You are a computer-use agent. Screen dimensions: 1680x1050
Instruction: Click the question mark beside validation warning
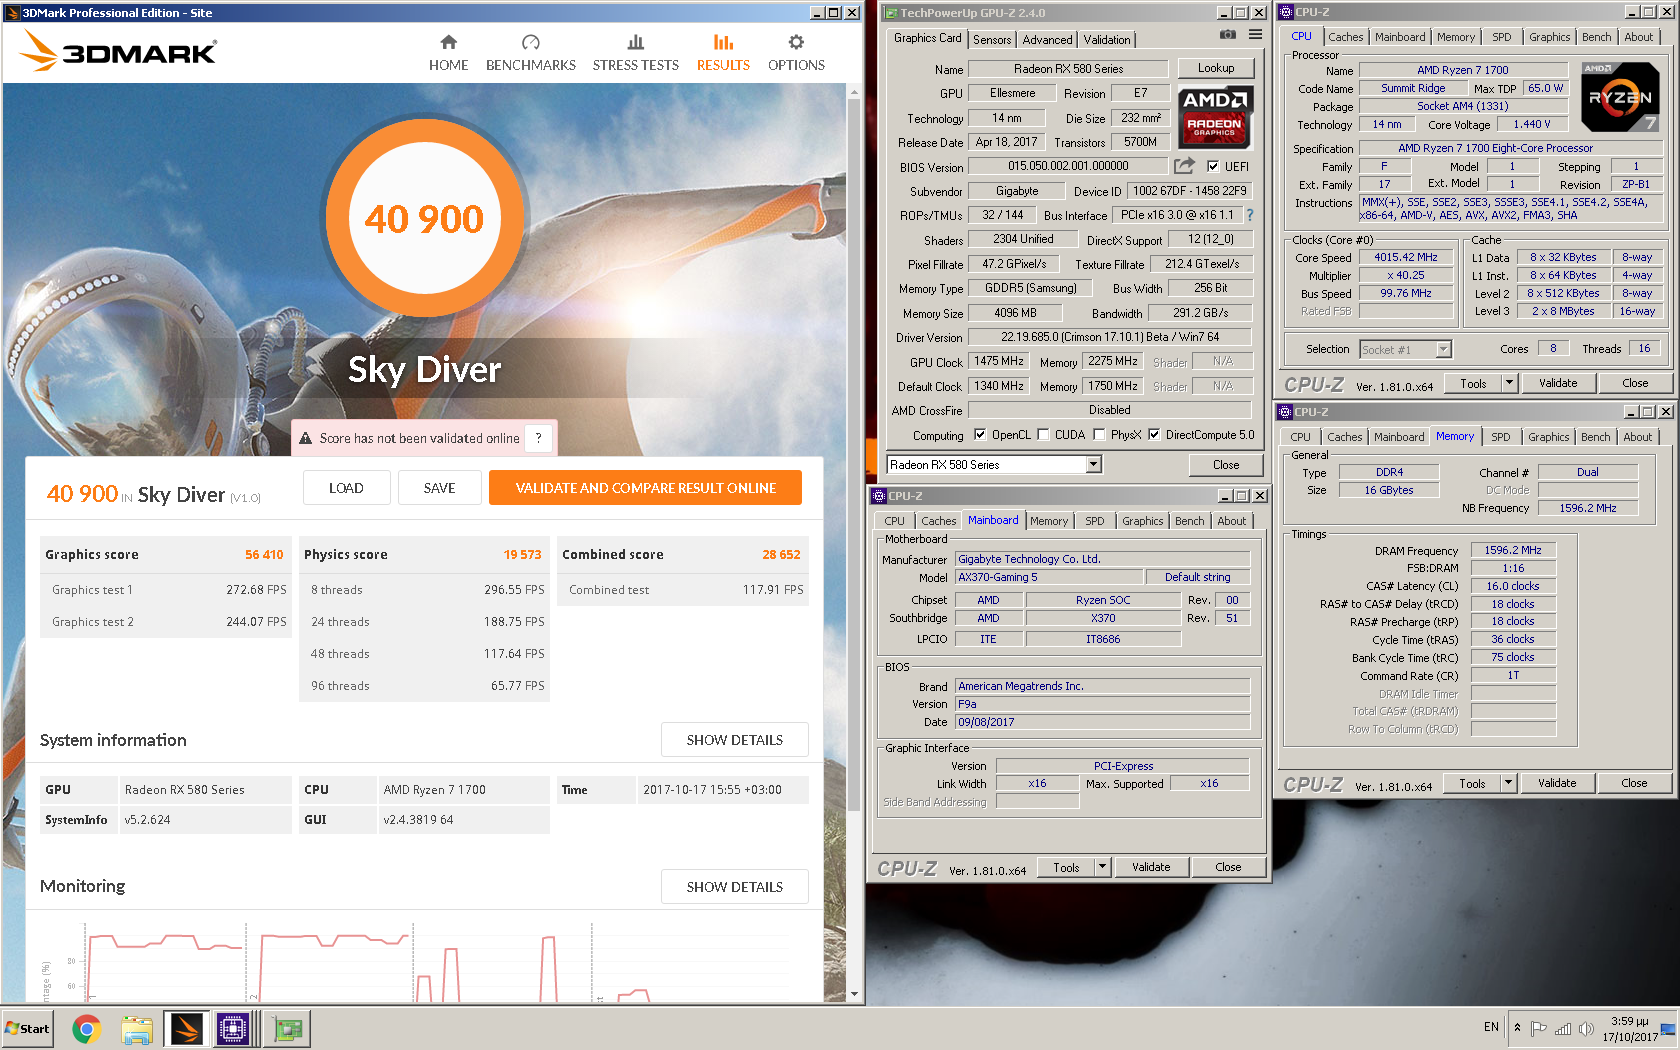538,438
